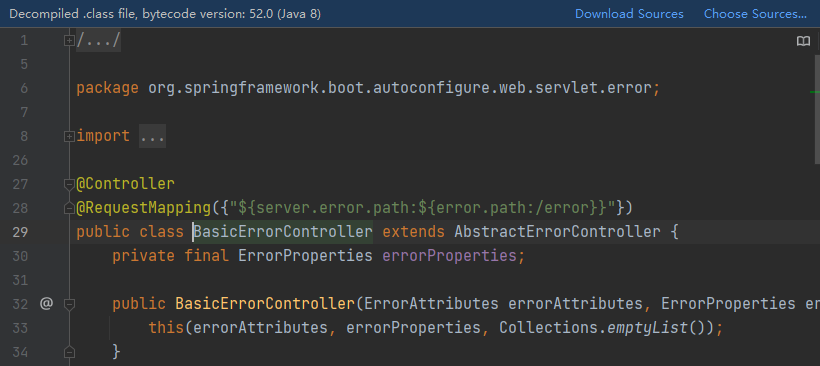Click fold end marker at line 34
This screenshot has height=366, width=820.
click(x=69, y=352)
